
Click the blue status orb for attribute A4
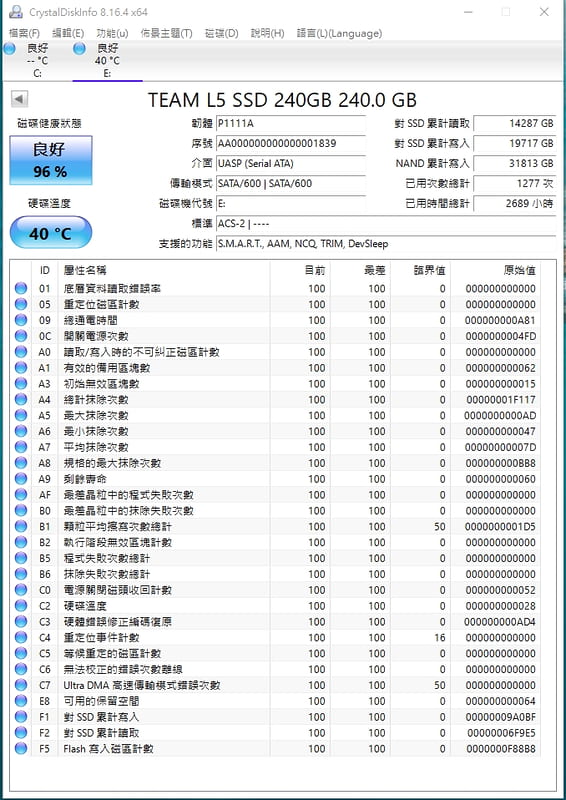point(21,399)
